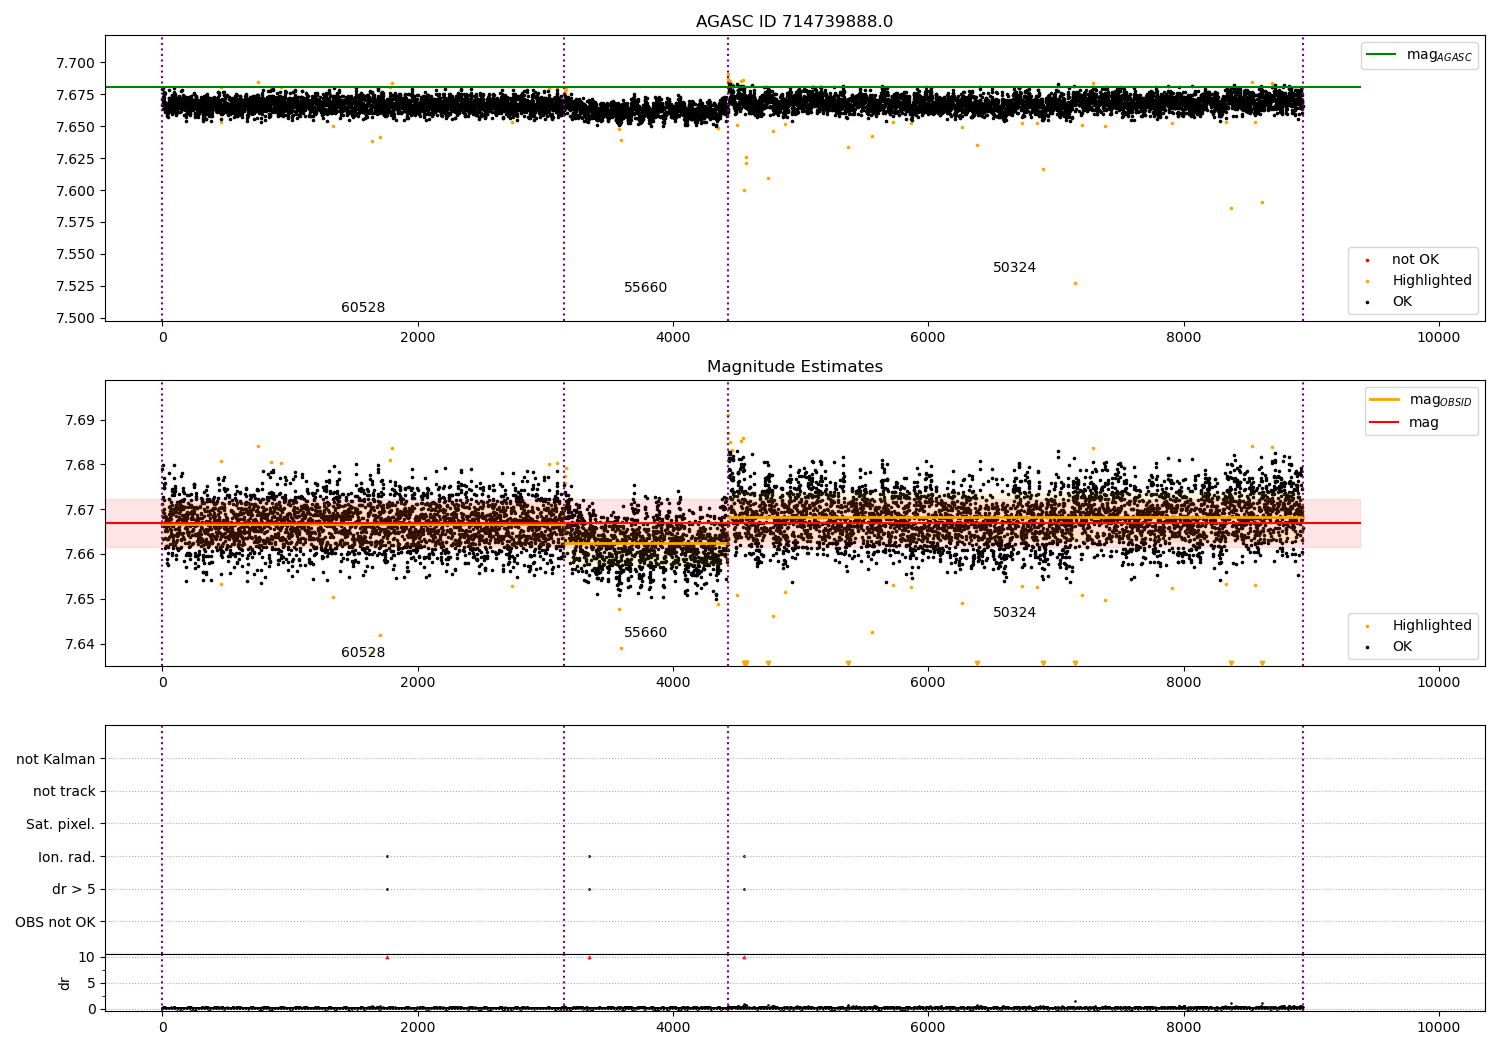The image size is (1500, 1050).
Task: Click 'OK' legend entry in the top plot
Action: 1388,302
